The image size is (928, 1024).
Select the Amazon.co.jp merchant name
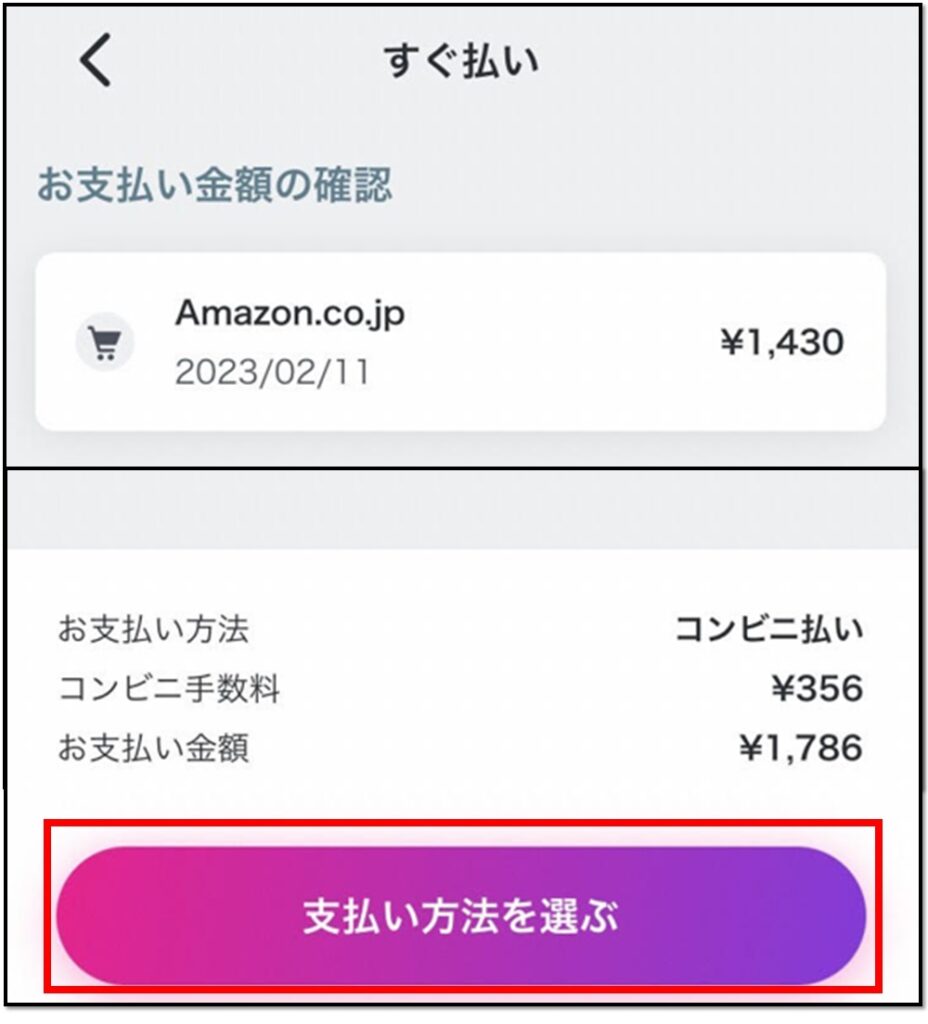coord(290,314)
